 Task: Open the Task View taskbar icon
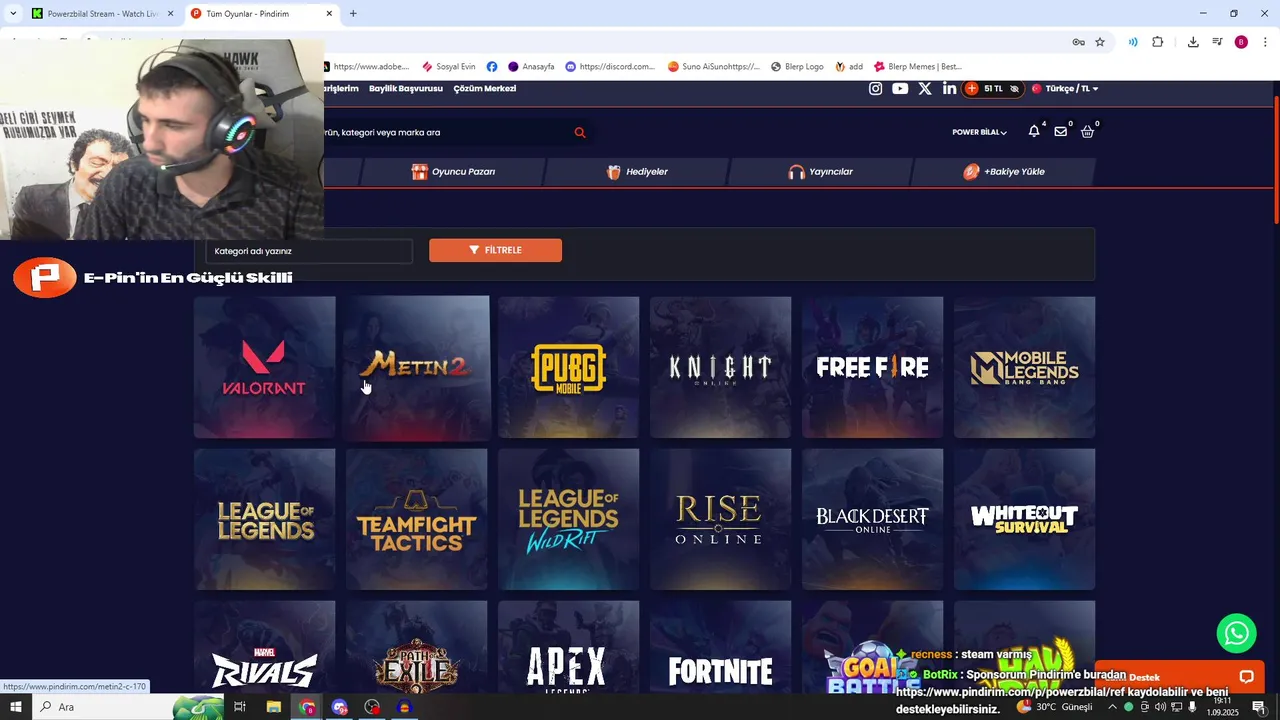[x=240, y=707]
